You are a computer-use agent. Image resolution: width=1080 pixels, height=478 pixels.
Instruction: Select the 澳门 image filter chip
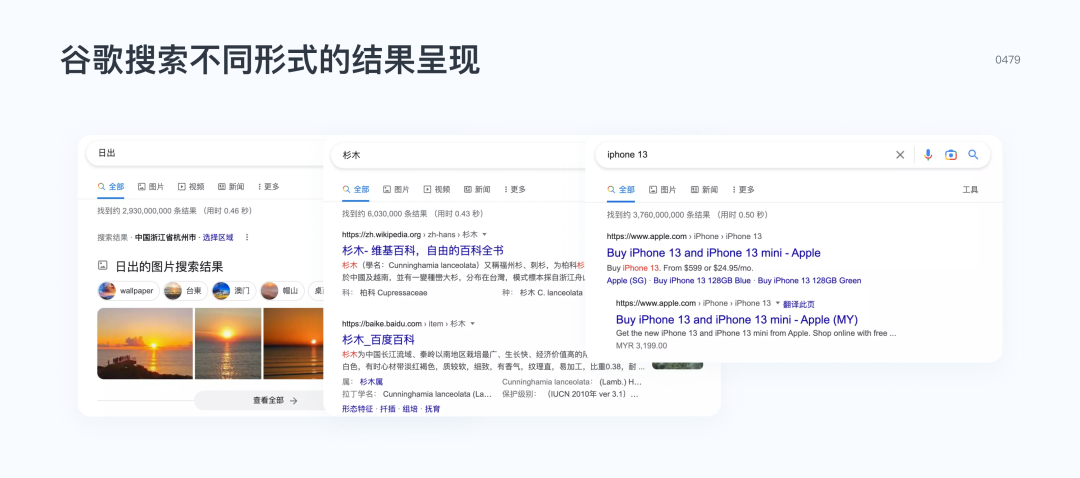click(x=233, y=291)
